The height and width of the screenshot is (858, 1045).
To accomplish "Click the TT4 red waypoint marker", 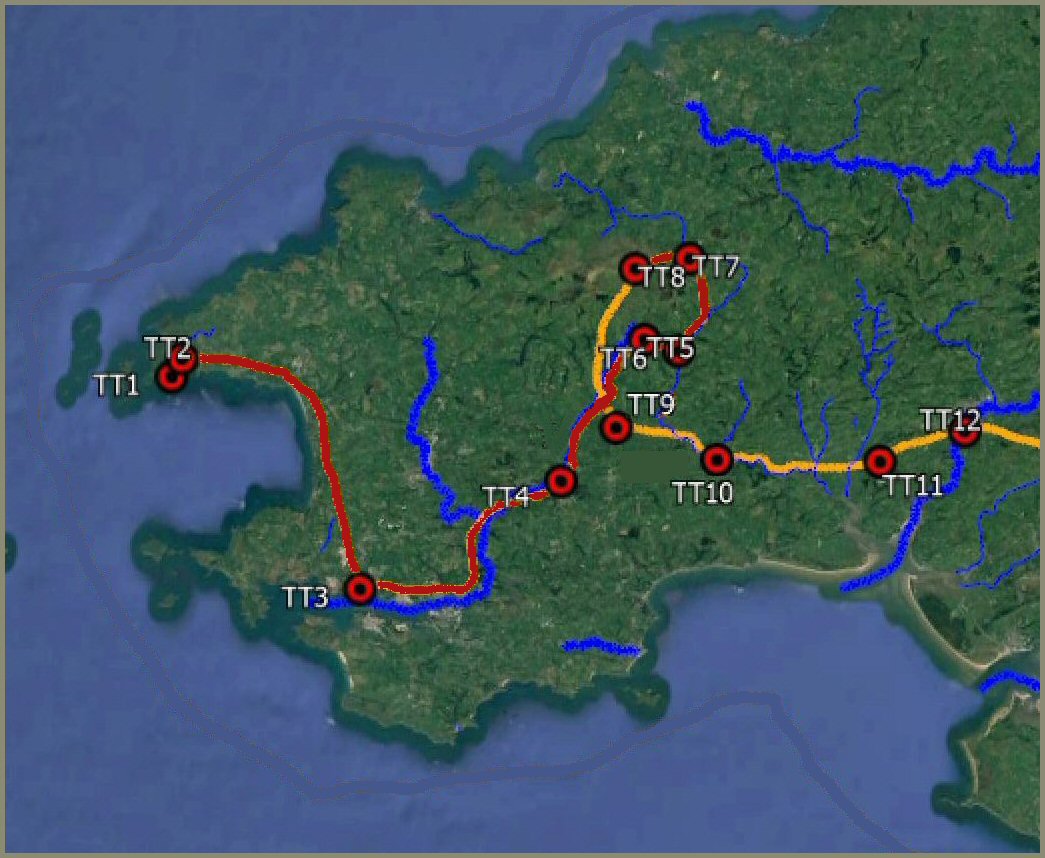I will [561, 481].
